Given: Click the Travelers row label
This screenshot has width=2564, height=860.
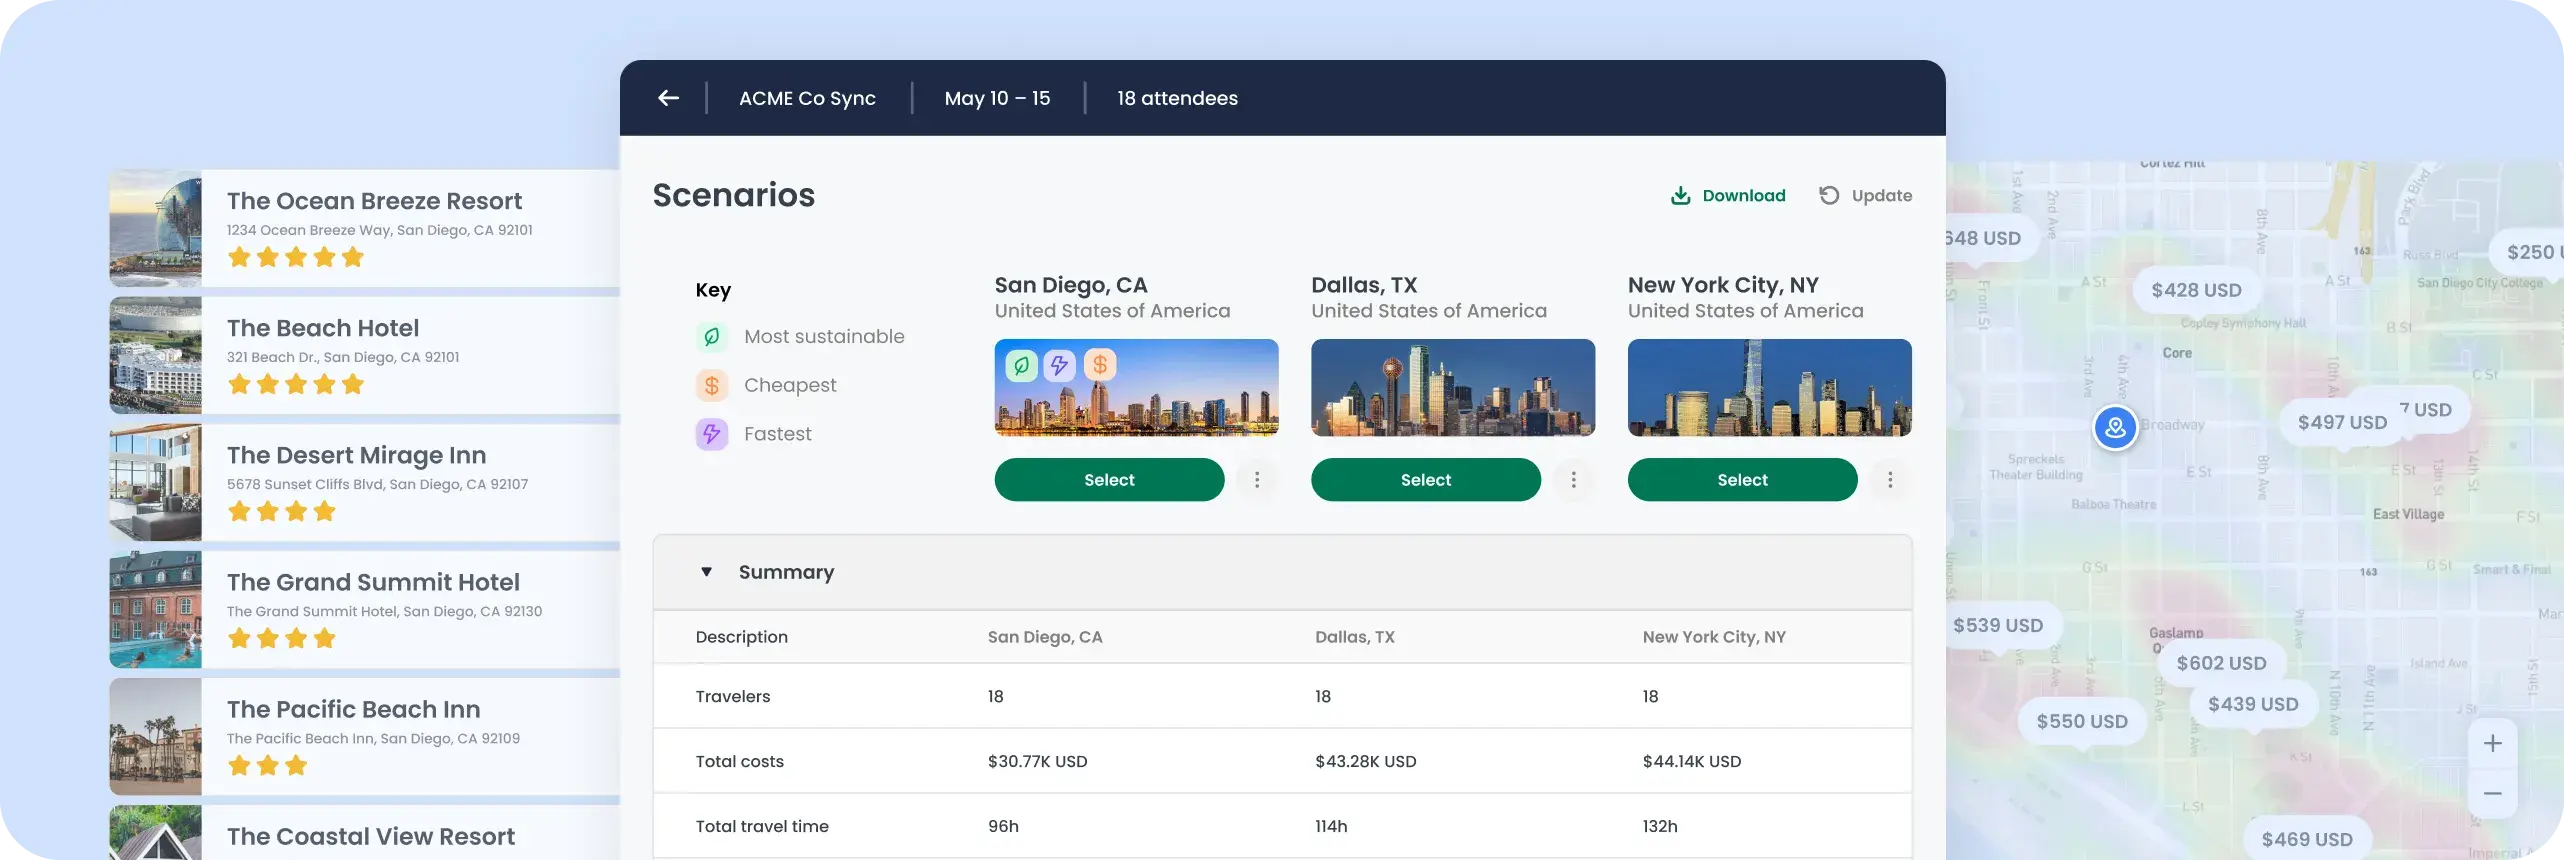Looking at the screenshot, I should click(x=733, y=696).
